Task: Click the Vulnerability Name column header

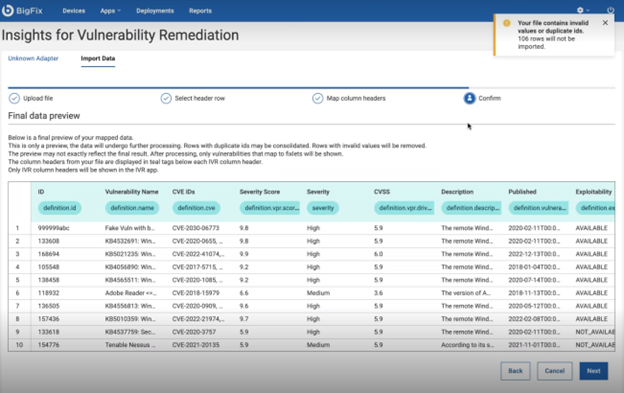Action: click(132, 192)
